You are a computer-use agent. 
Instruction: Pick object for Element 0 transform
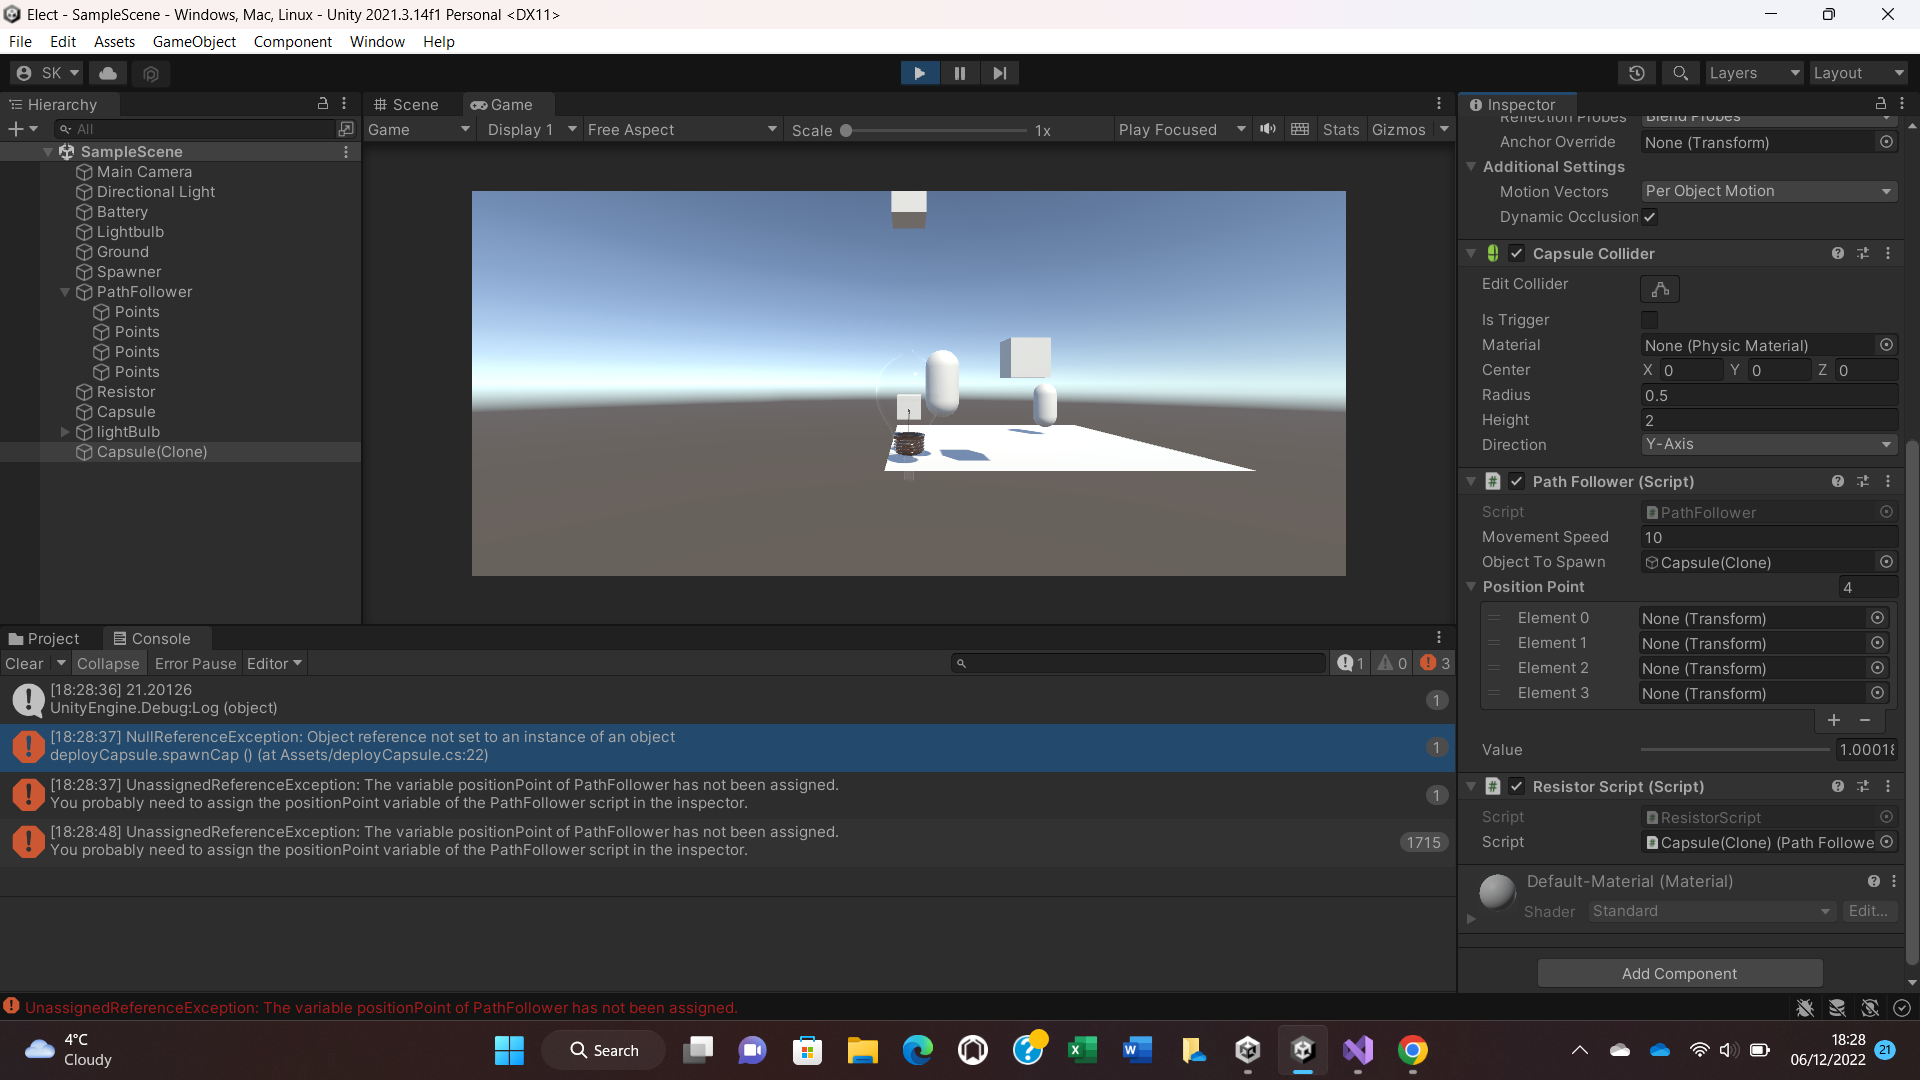(1877, 618)
